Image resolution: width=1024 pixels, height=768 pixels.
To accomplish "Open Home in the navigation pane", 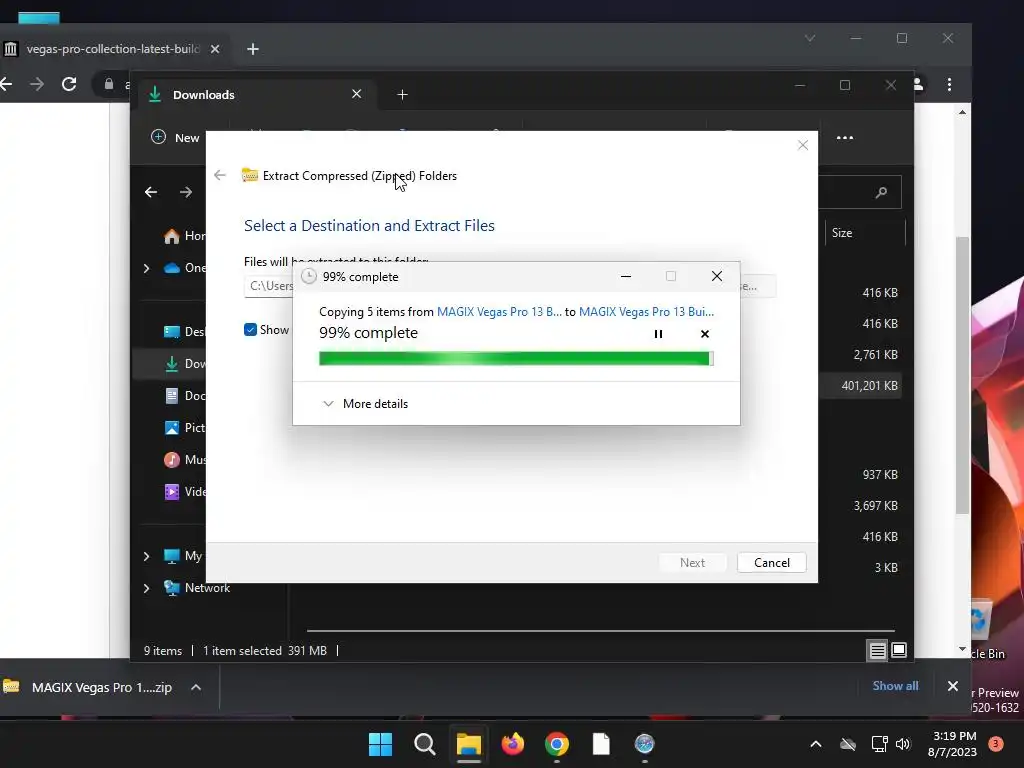I will coord(185,236).
